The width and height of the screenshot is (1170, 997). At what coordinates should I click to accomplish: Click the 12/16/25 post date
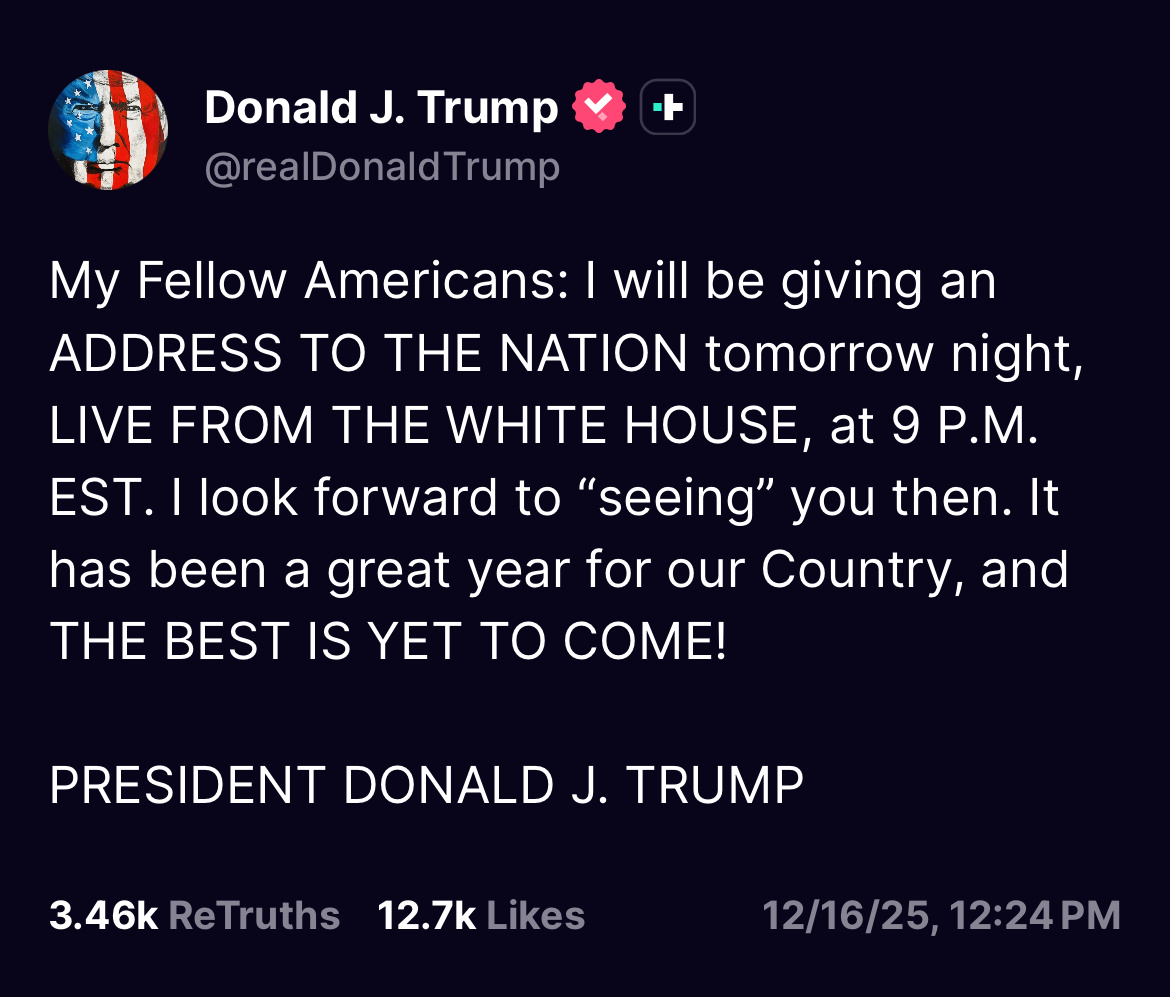849,915
